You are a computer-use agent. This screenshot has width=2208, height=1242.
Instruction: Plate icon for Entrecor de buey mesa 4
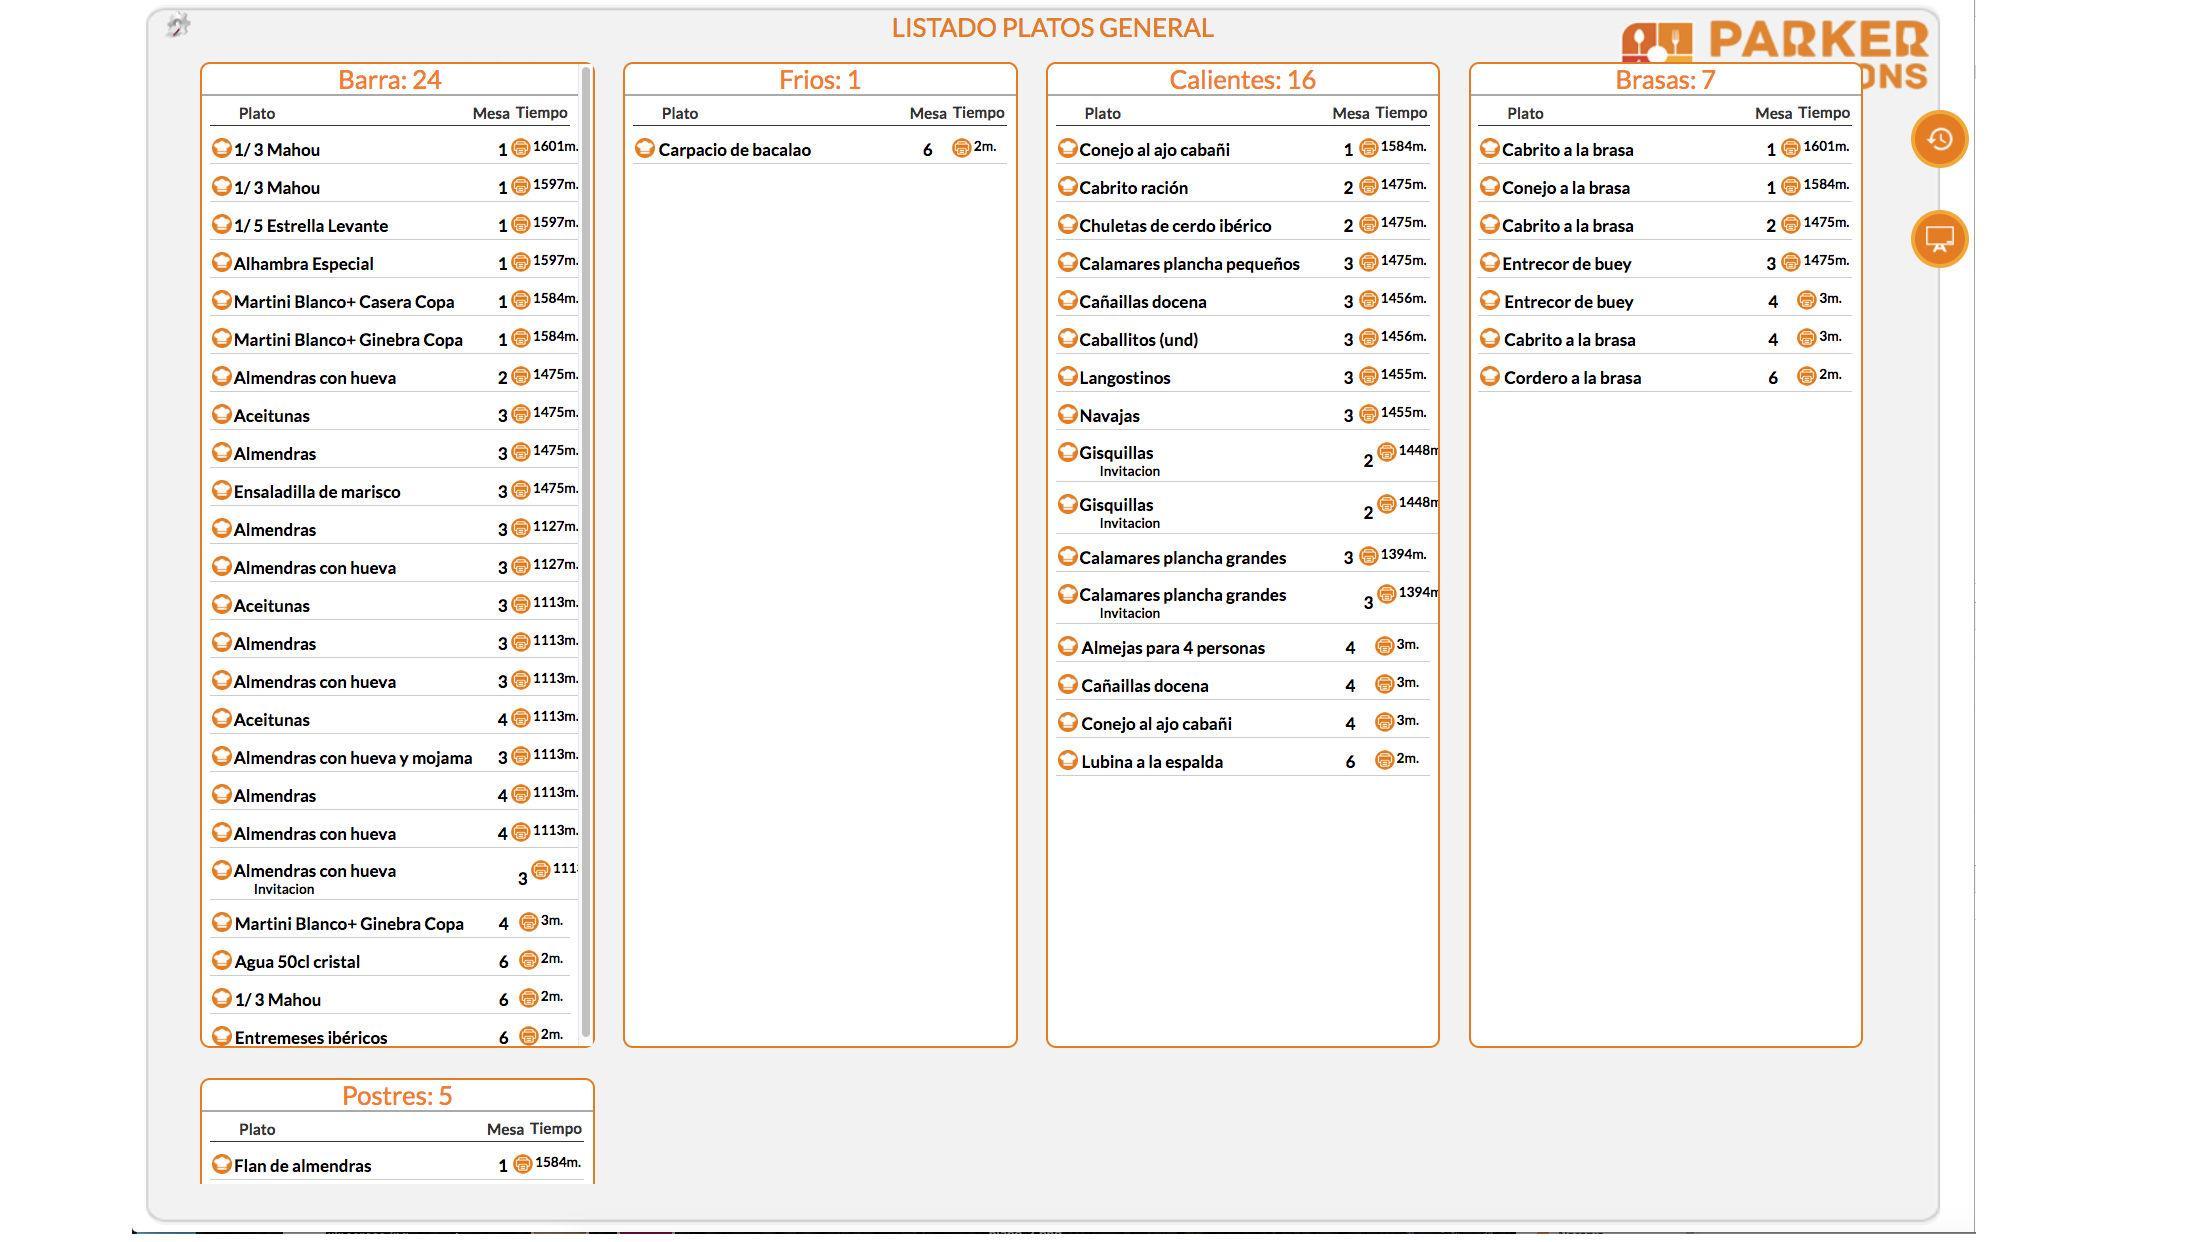tap(1490, 301)
